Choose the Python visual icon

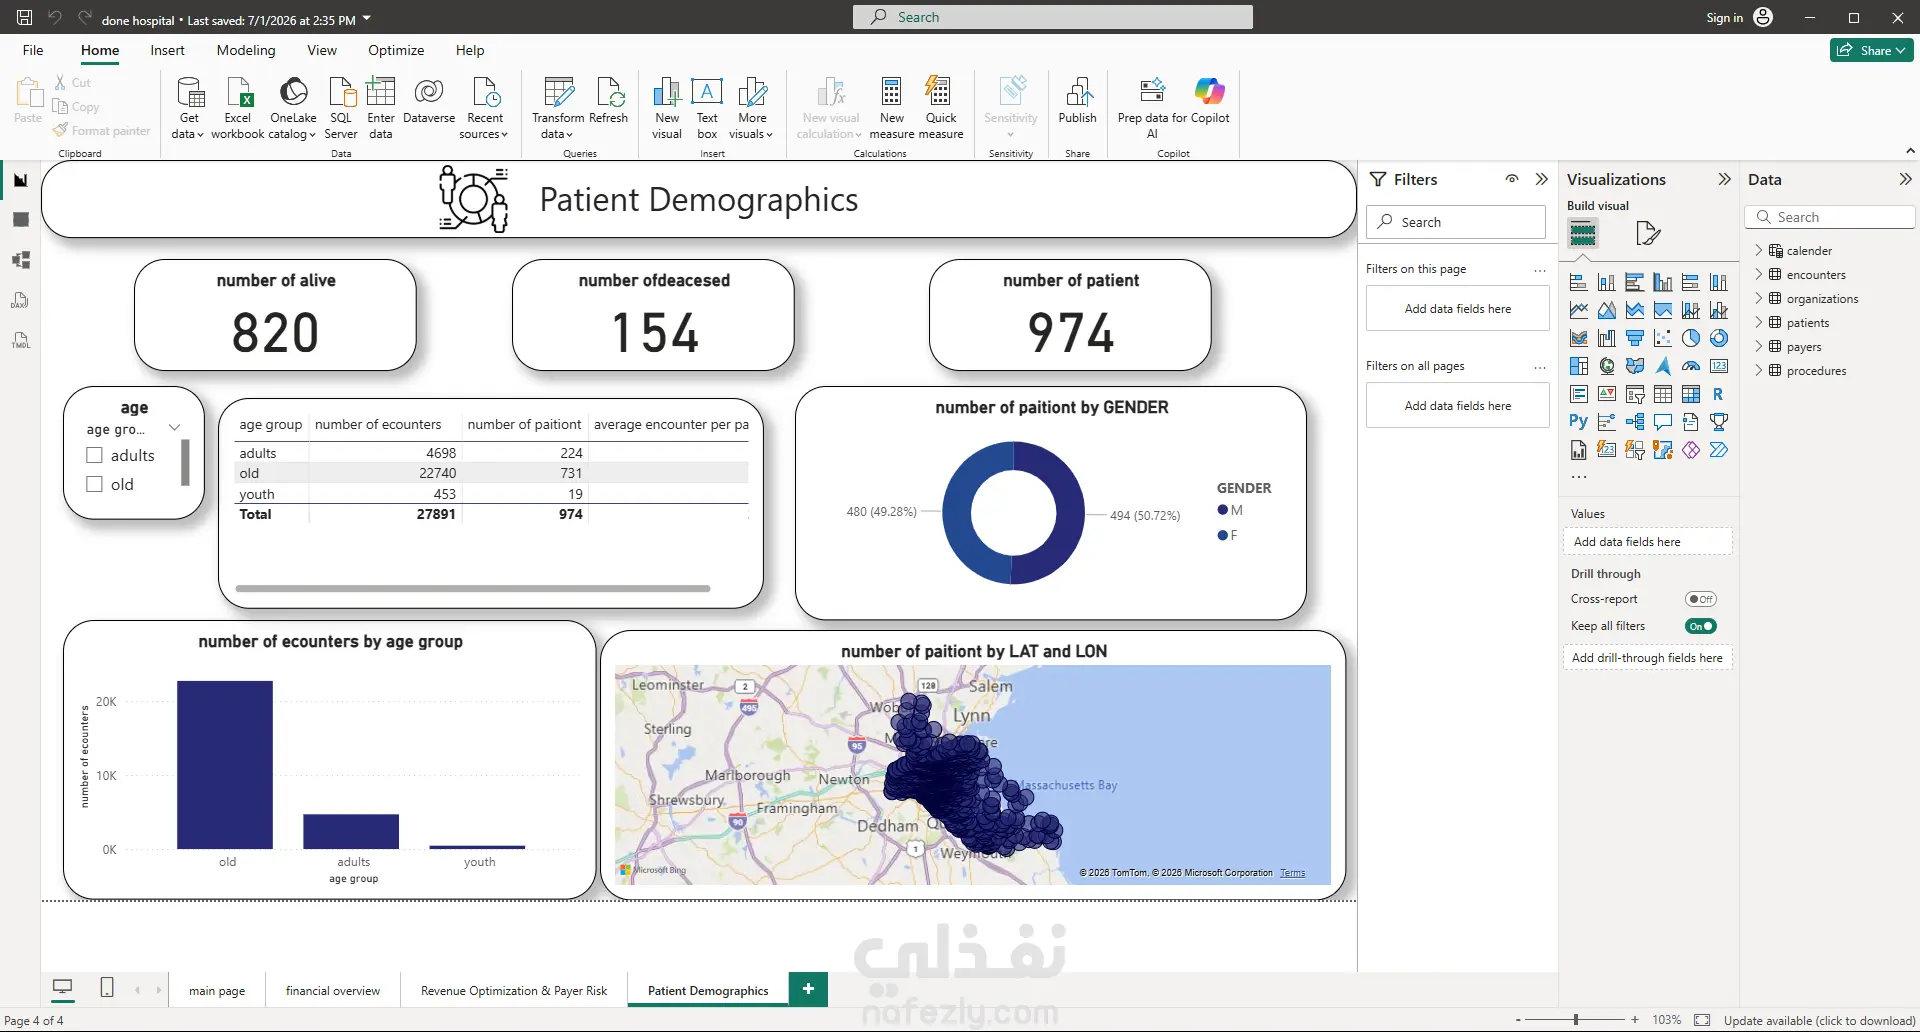tap(1579, 422)
